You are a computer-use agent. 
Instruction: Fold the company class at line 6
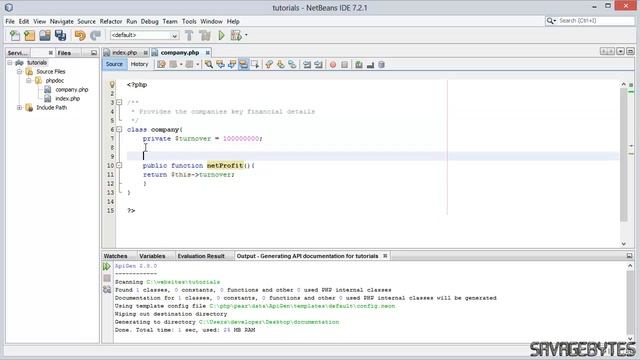coord(119,129)
